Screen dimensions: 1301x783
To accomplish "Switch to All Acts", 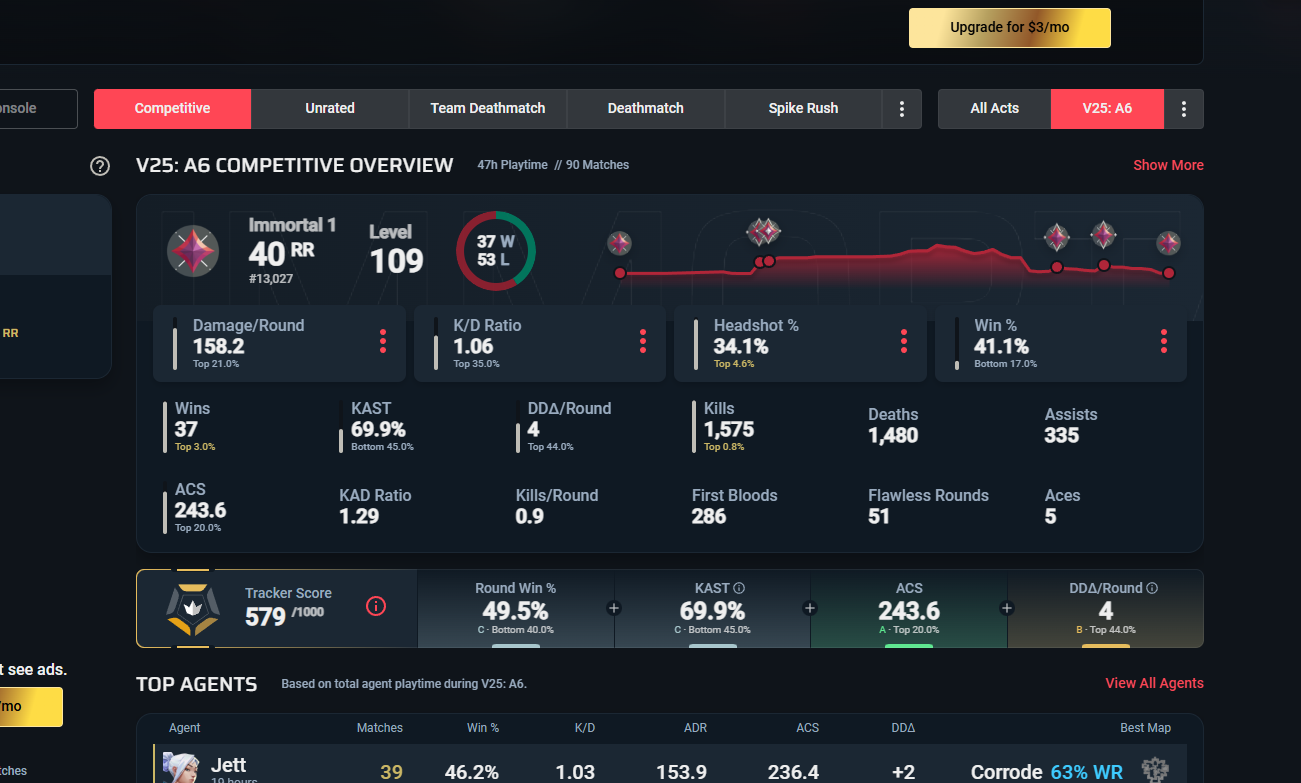I will [995, 109].
